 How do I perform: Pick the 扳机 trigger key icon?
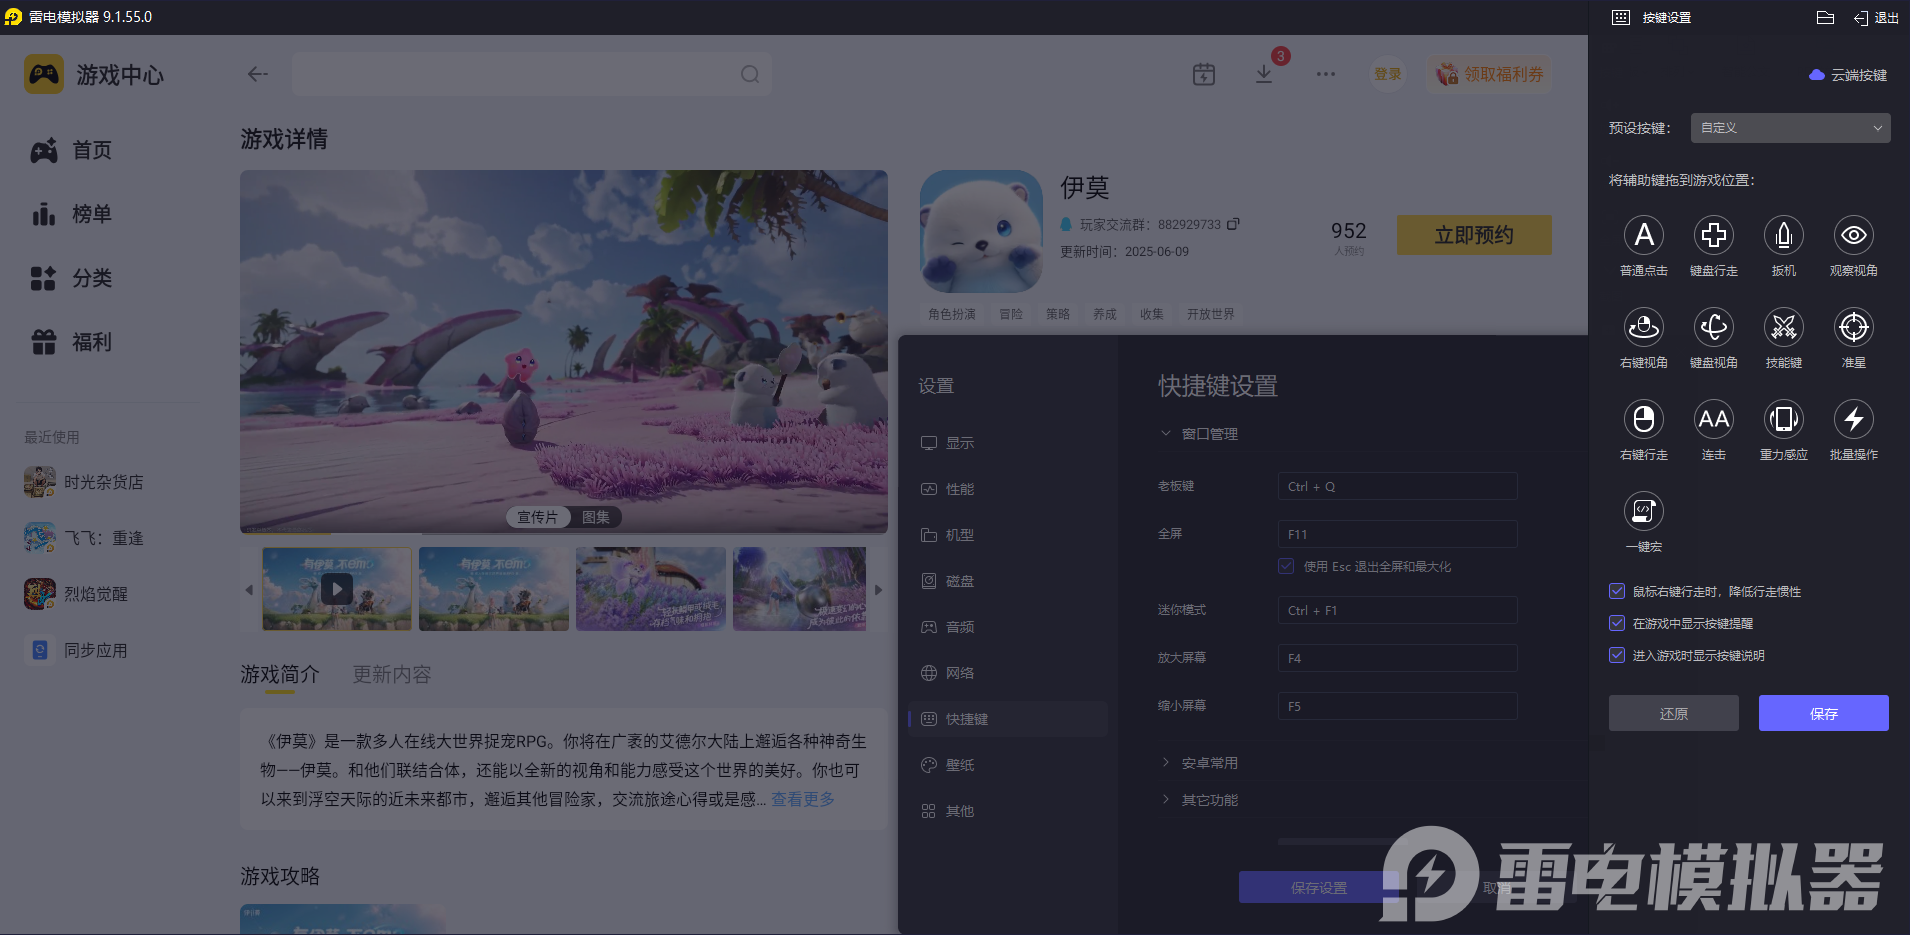(1784, 236)
